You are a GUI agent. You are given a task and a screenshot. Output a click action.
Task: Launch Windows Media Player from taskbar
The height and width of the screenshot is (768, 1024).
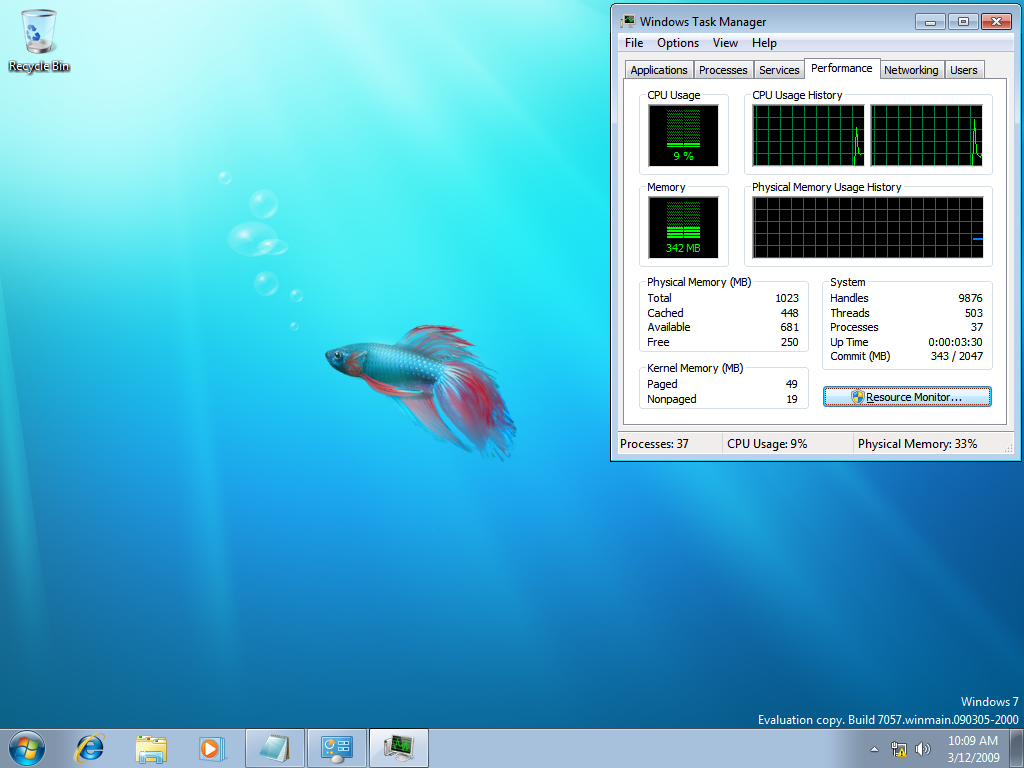click(212, 748)
